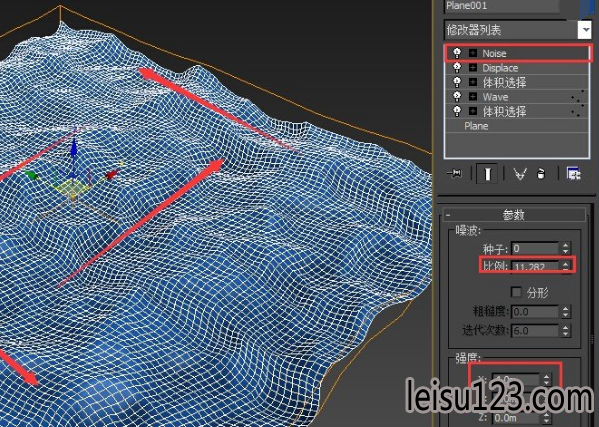Select the top 体积选择 modifier
Viewport: 599px width, 427px height.
(517, 82)
